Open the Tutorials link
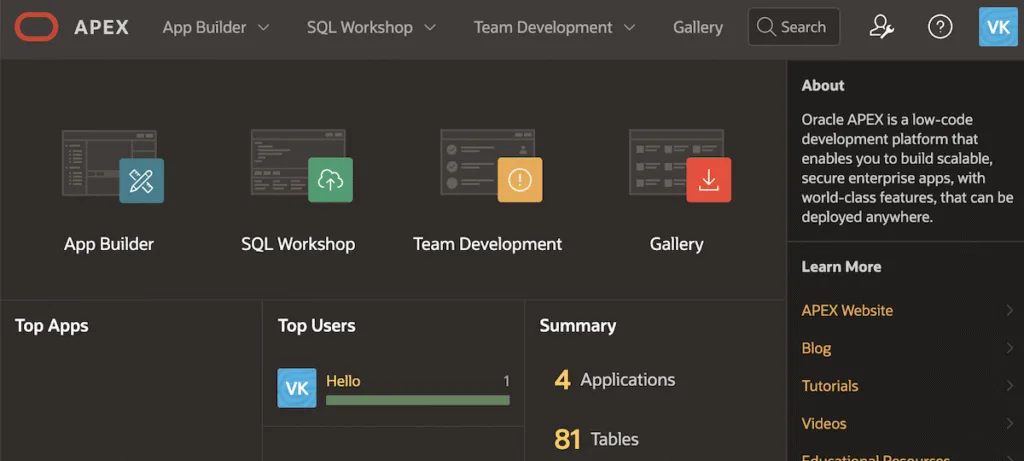Image resolution: width=1024 pixels, height=461 pixels. coord(830,386)
